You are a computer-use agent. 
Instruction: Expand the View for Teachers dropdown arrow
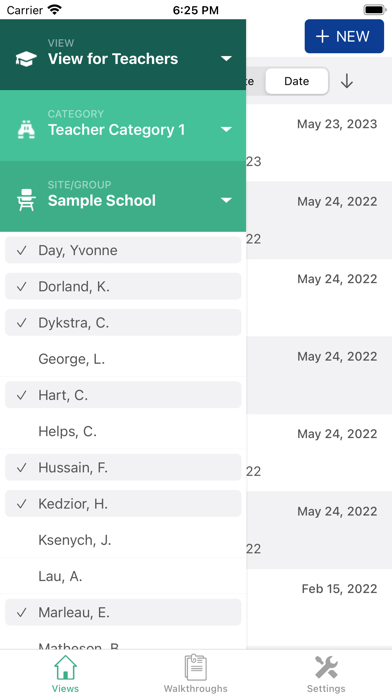click(226, 59)
